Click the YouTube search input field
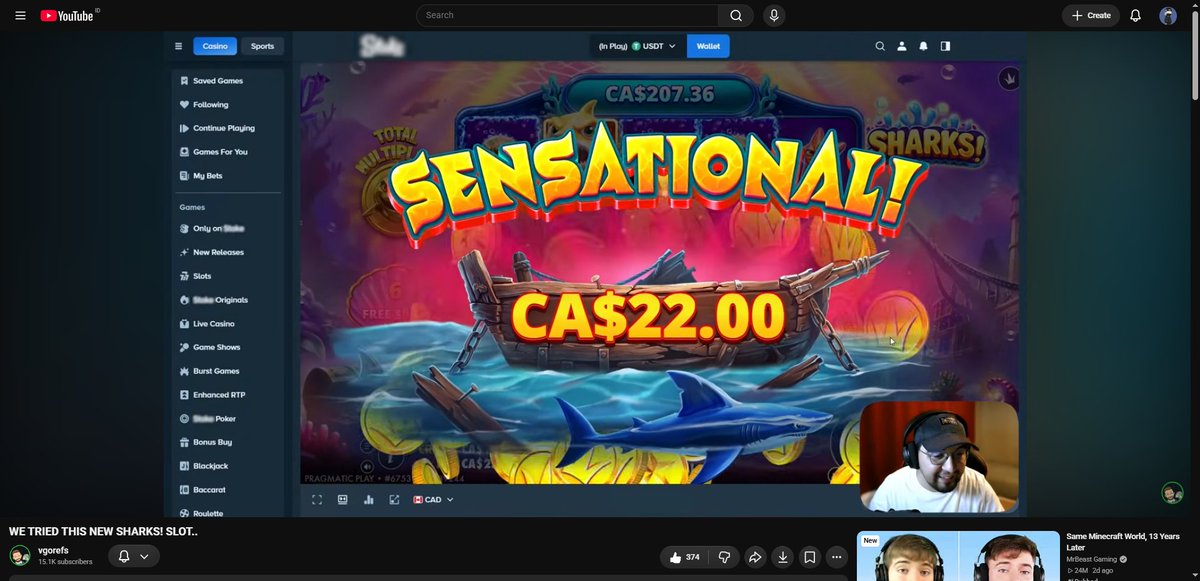This screenshot has width=1200, height=581. click(567, 15)
